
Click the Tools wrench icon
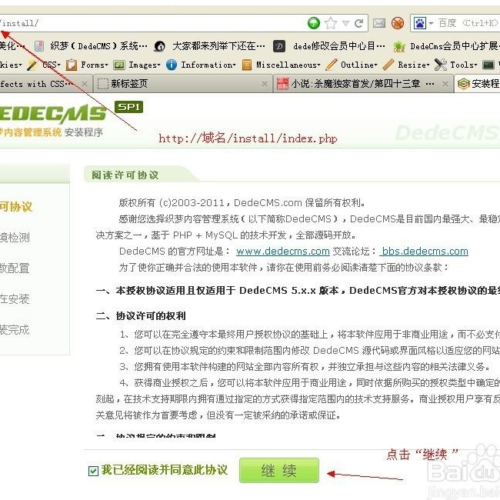440,65
